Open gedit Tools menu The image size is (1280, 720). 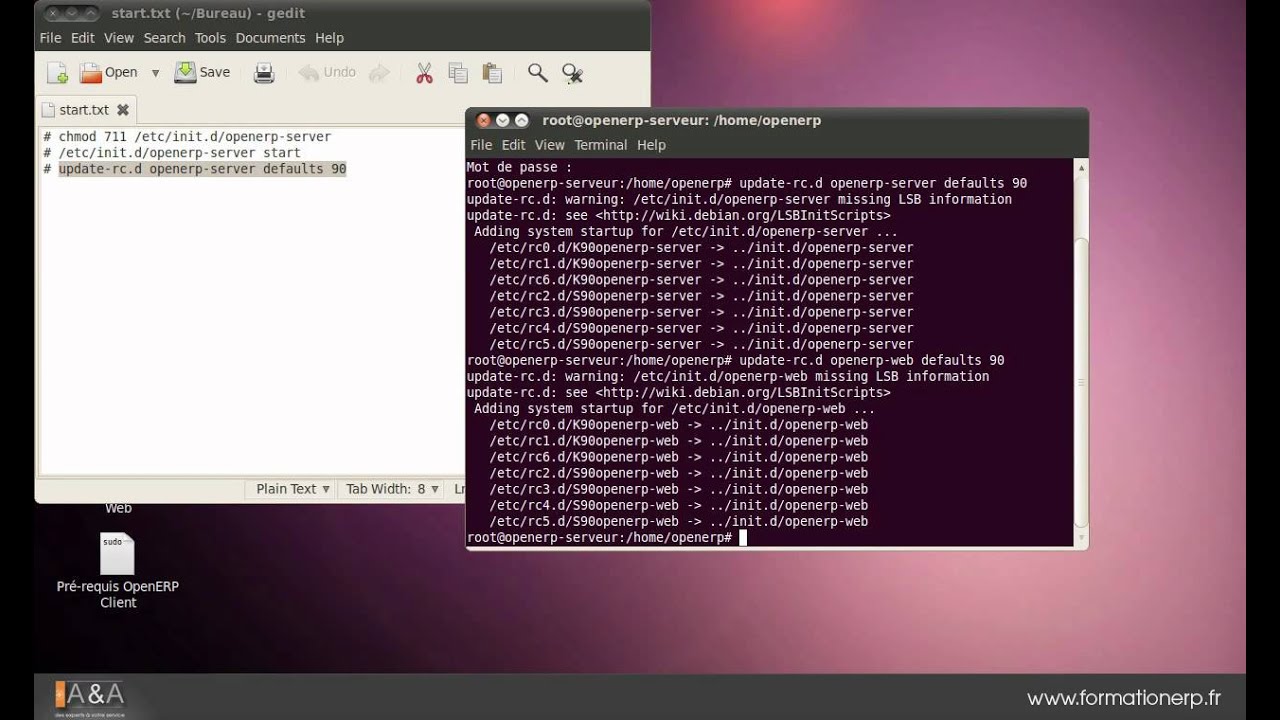(210, 38)
